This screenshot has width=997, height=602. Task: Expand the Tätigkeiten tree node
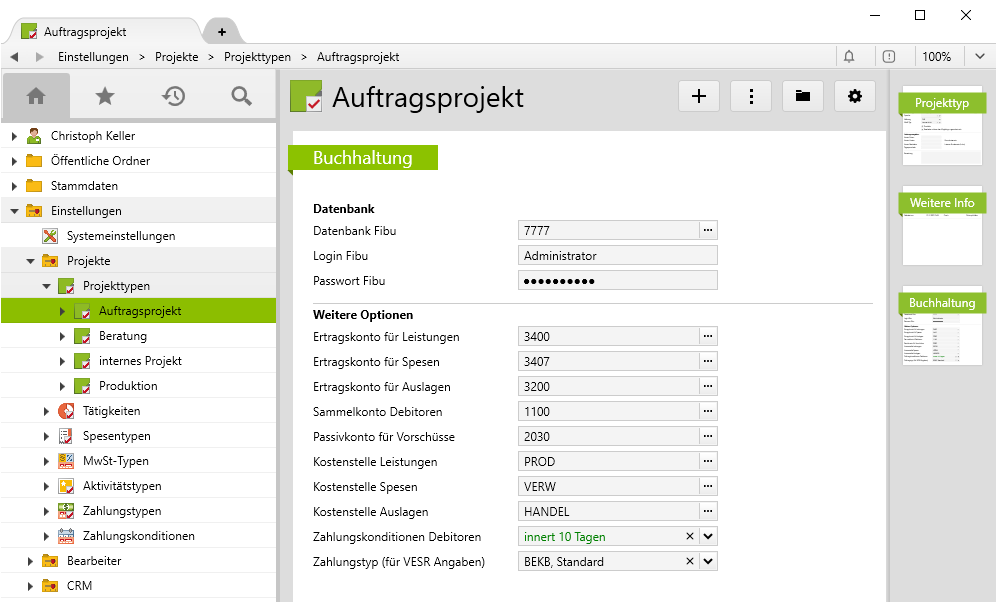pyautogui.click(x=46, y=411)
